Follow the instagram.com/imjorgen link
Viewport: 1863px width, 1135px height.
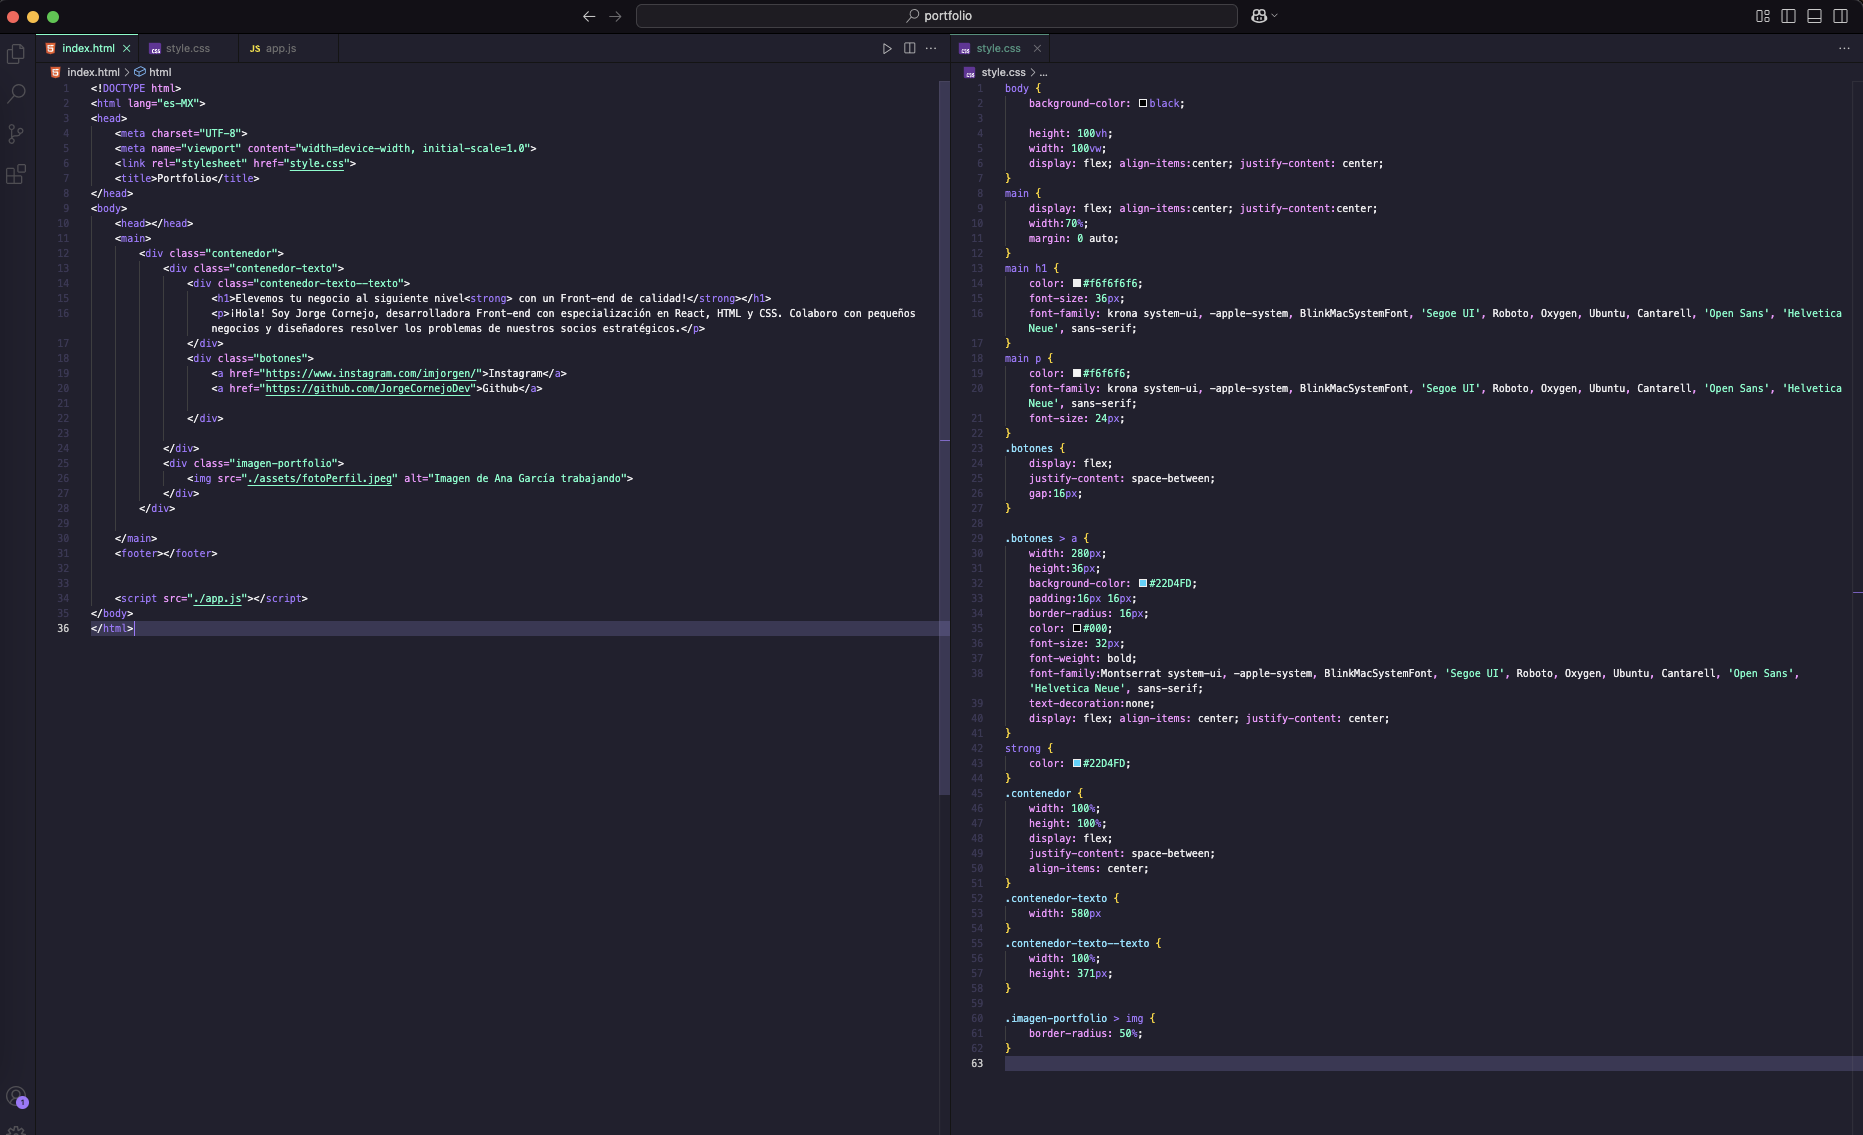(373, 373)
